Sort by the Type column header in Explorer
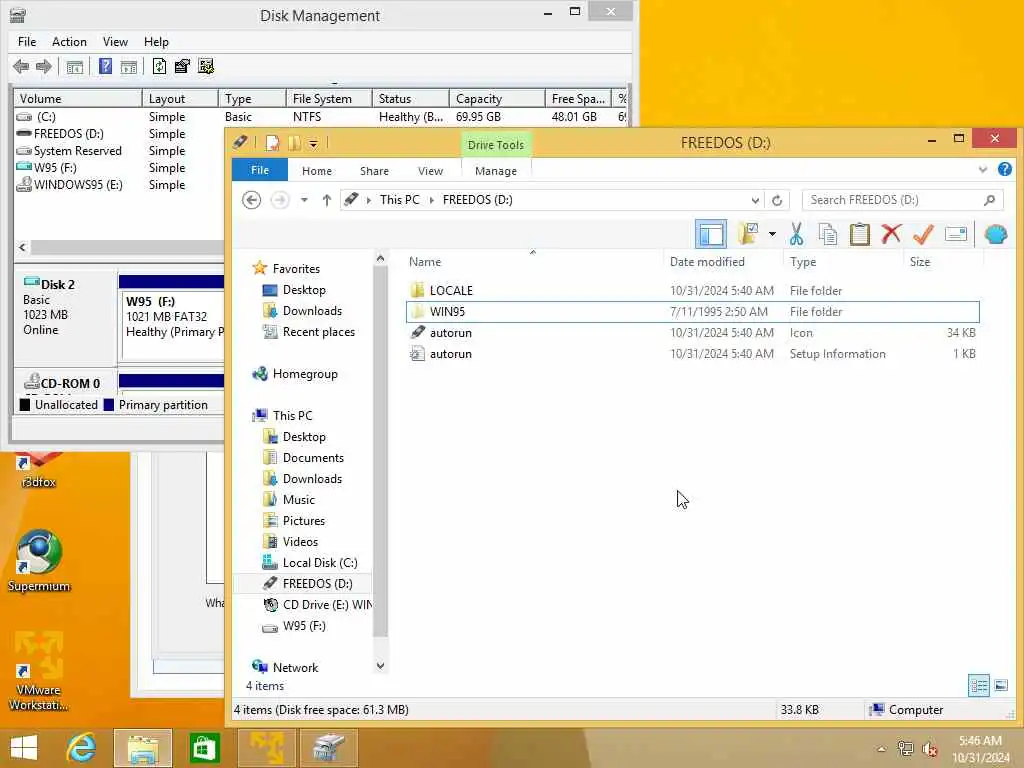Screen dimensions: 1024x768 (844, 261)
